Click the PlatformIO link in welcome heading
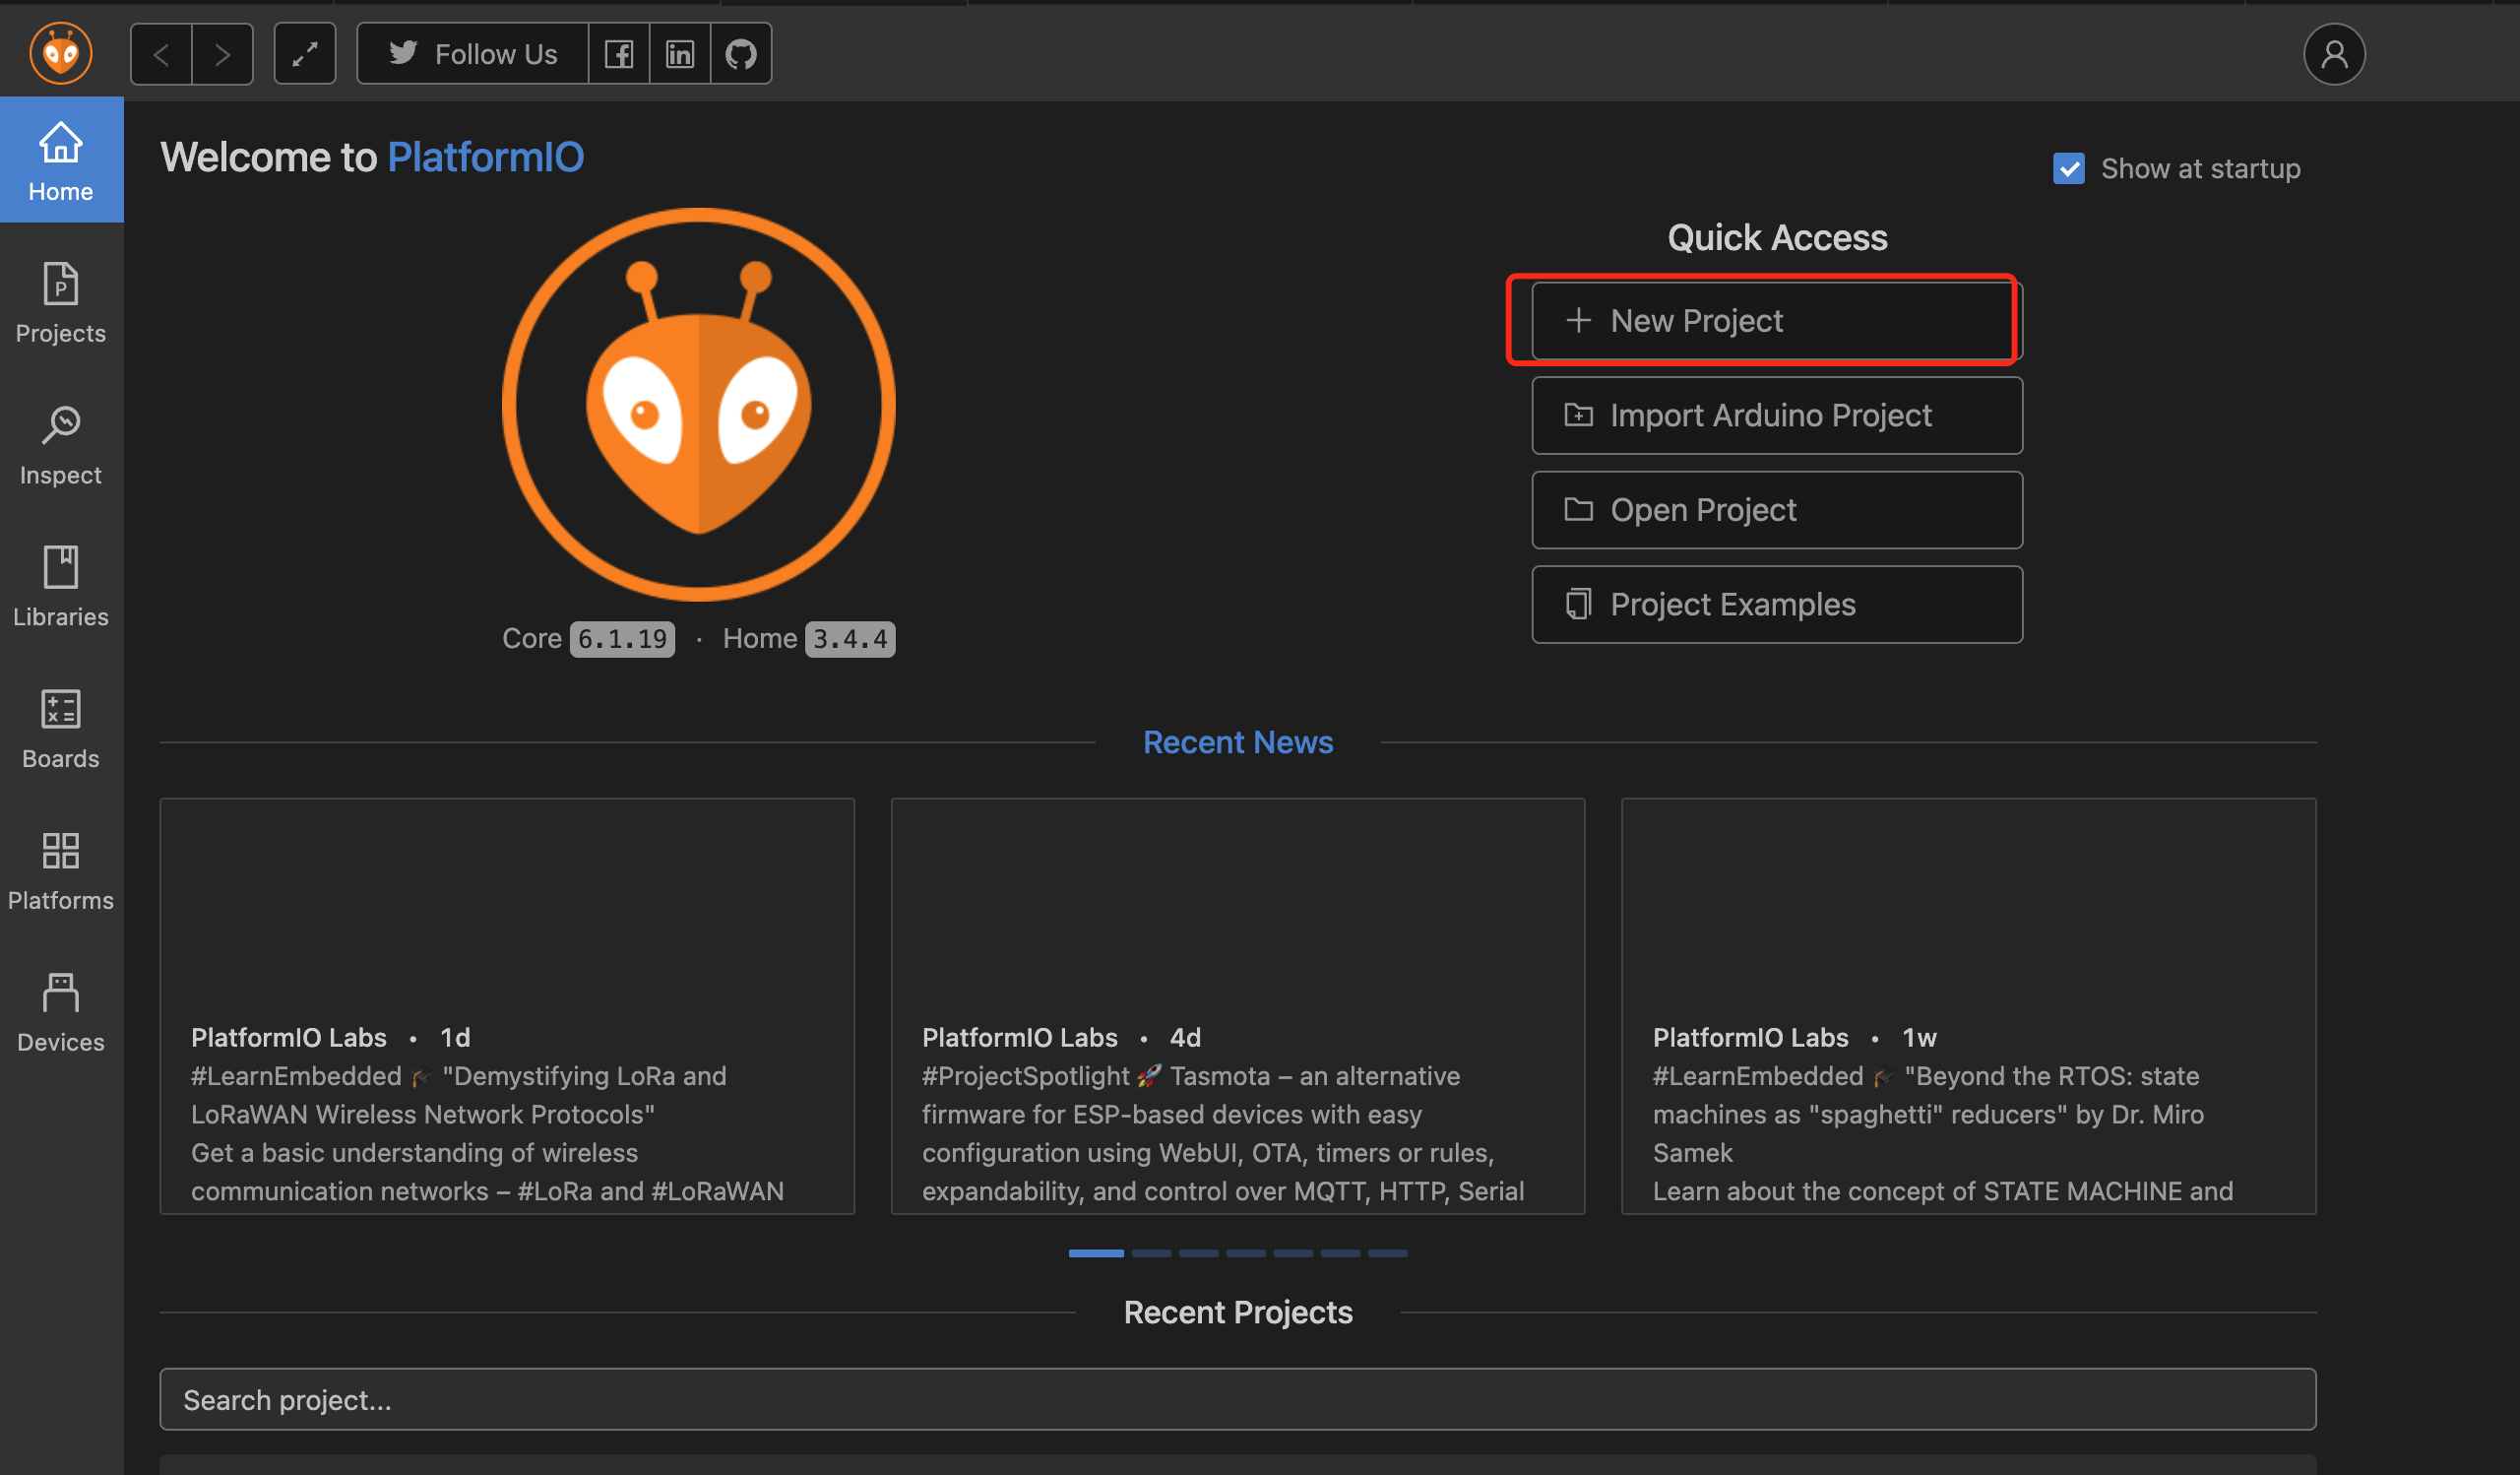This screenshot has width=2520, height=1475. [485, 157]
